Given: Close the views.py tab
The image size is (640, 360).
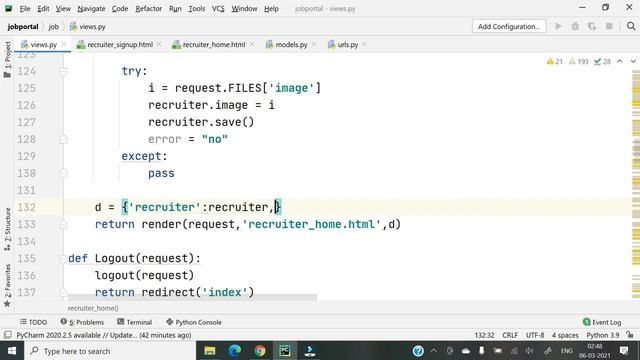Looking at the screenshot, I should pos(64,44).
